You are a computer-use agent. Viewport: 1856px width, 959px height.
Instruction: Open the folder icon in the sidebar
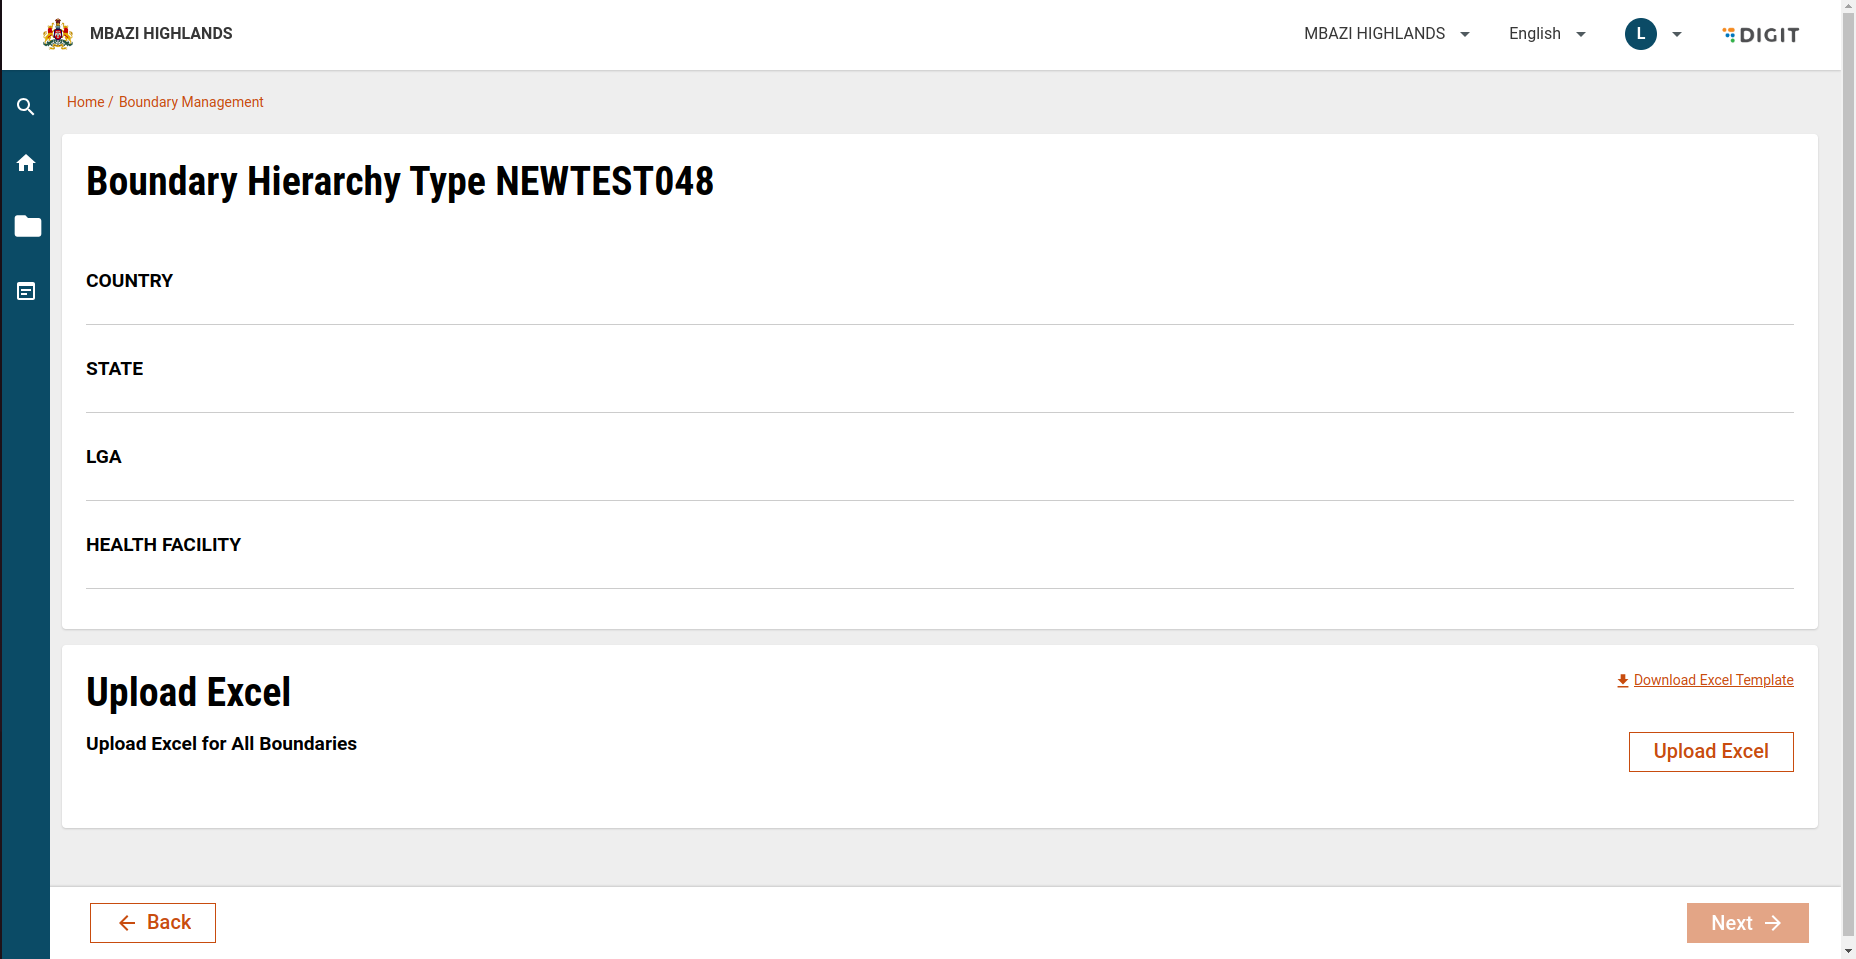tap(27, 227)
